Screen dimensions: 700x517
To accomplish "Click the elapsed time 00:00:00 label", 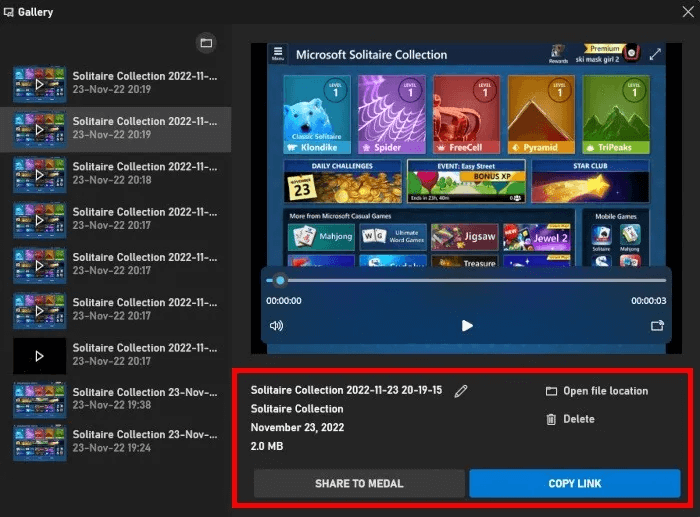I will (283, 301).
